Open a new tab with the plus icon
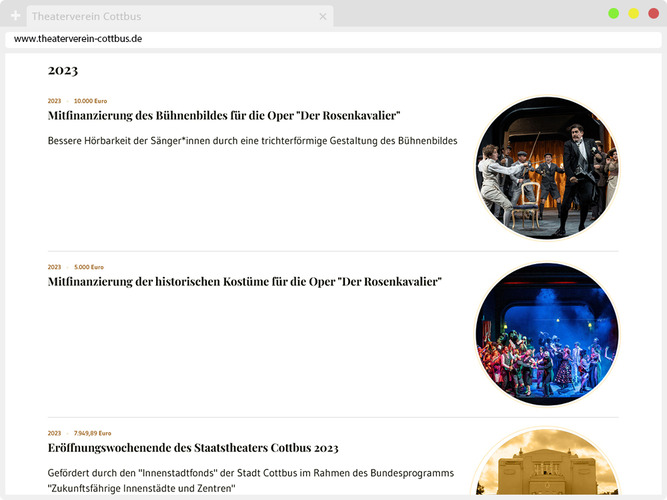The image size is (667, 500). pos(15,16)
